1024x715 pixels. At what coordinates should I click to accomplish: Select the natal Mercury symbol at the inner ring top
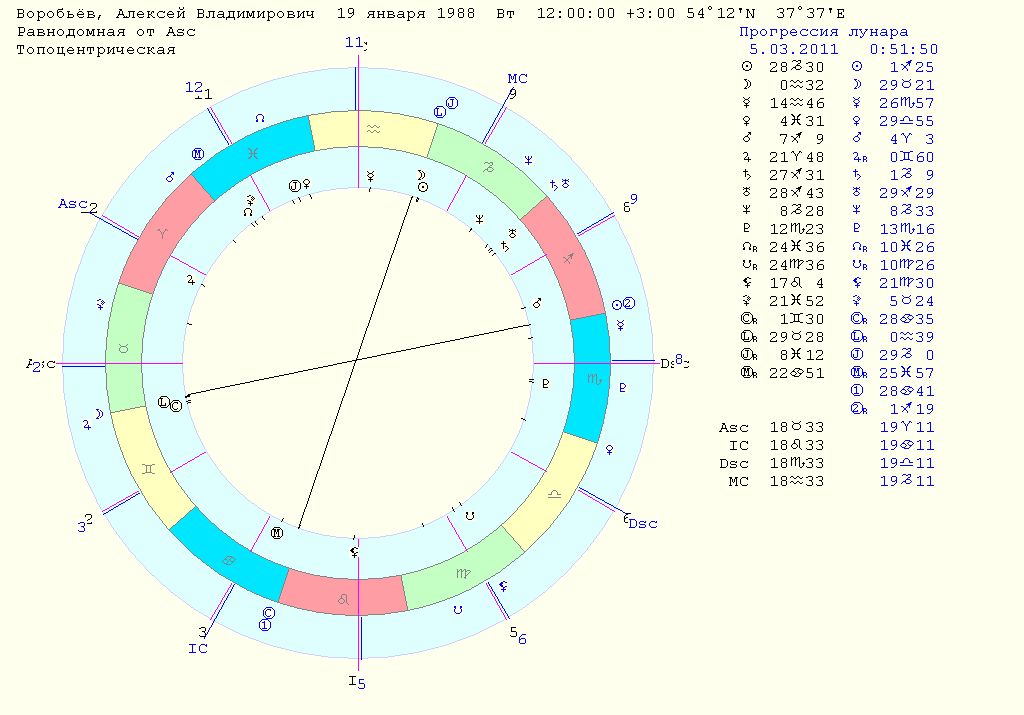click(x=370, y=176)
